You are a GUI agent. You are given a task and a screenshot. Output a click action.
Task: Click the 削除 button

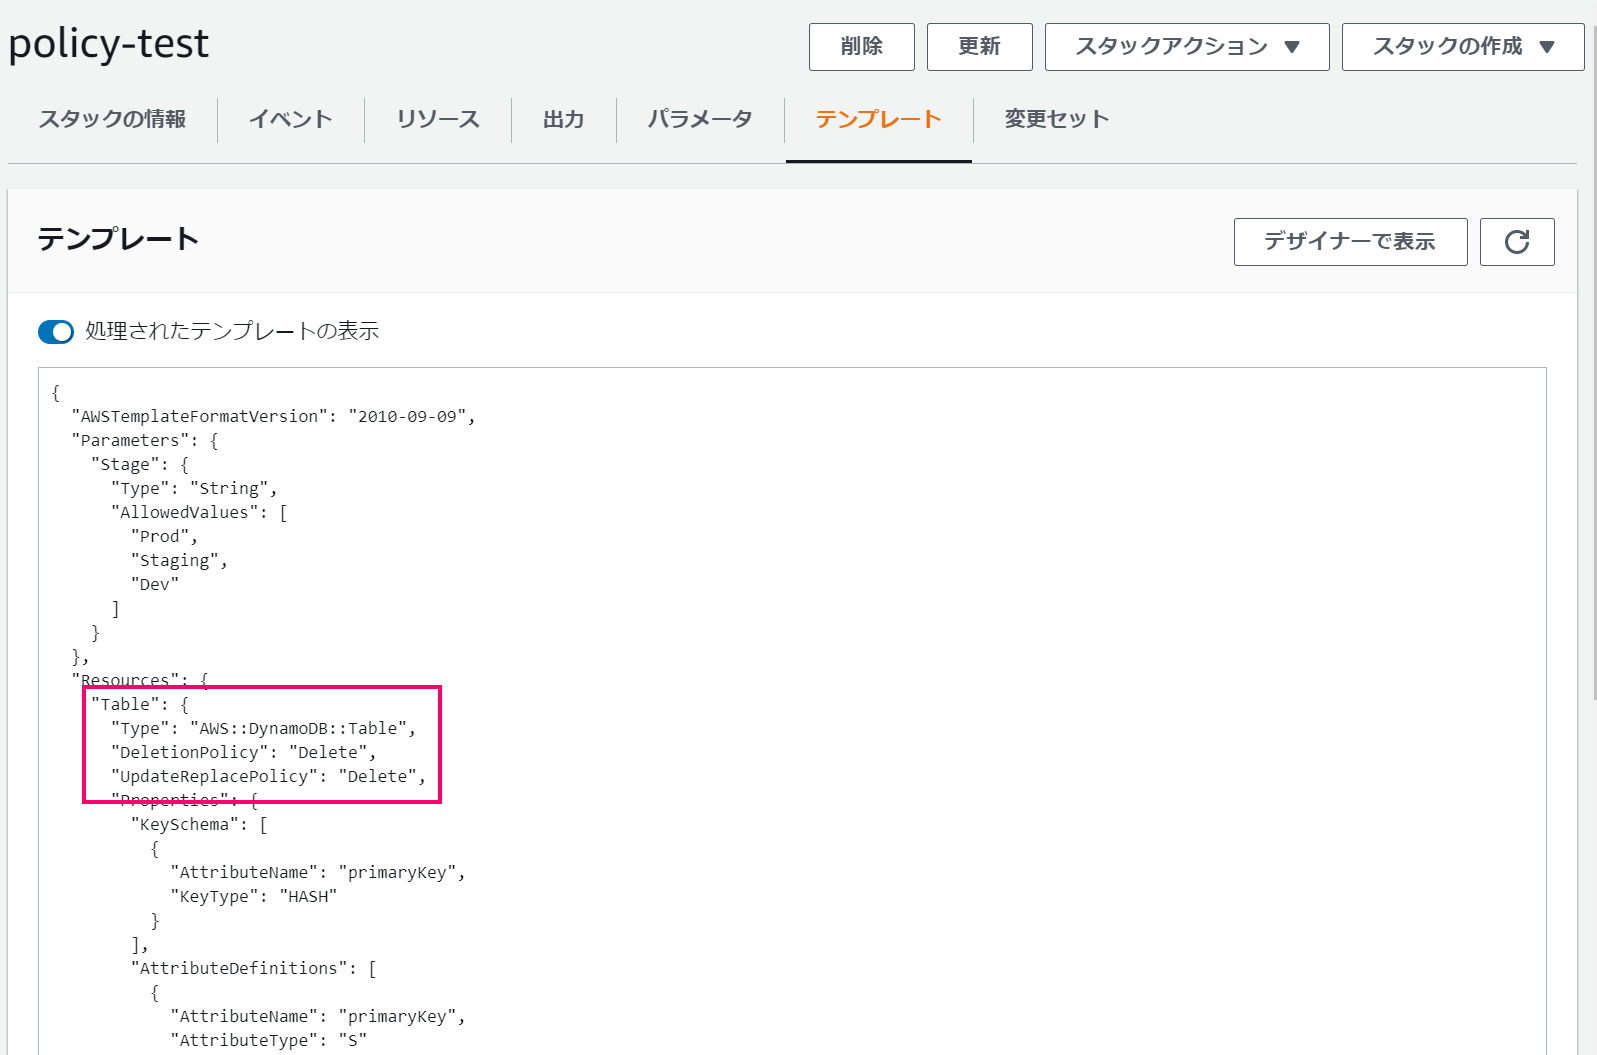[861, 47]
